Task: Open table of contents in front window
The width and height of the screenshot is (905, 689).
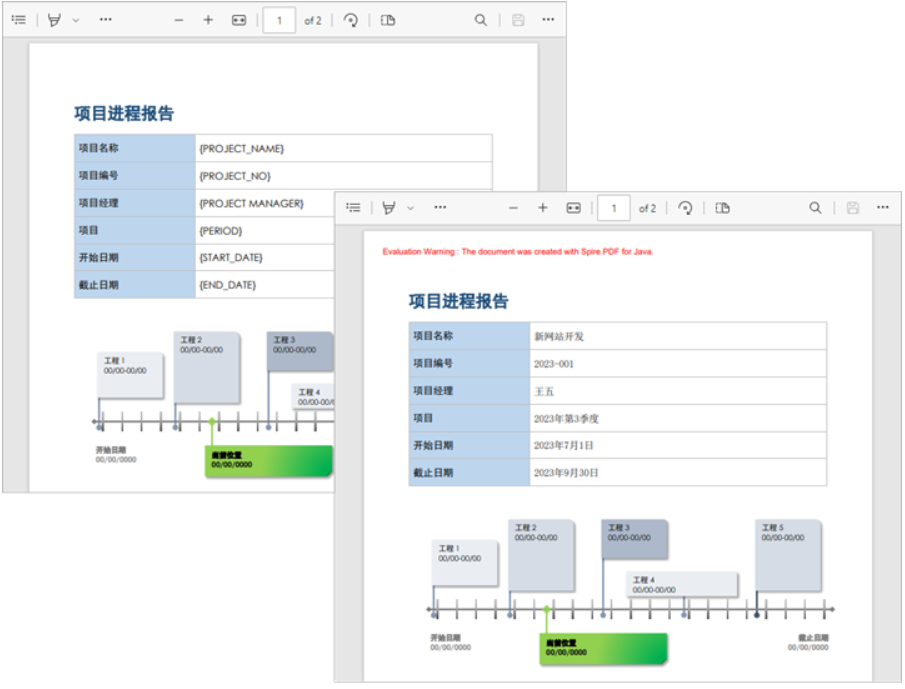Action: click(x=354, y=208)
